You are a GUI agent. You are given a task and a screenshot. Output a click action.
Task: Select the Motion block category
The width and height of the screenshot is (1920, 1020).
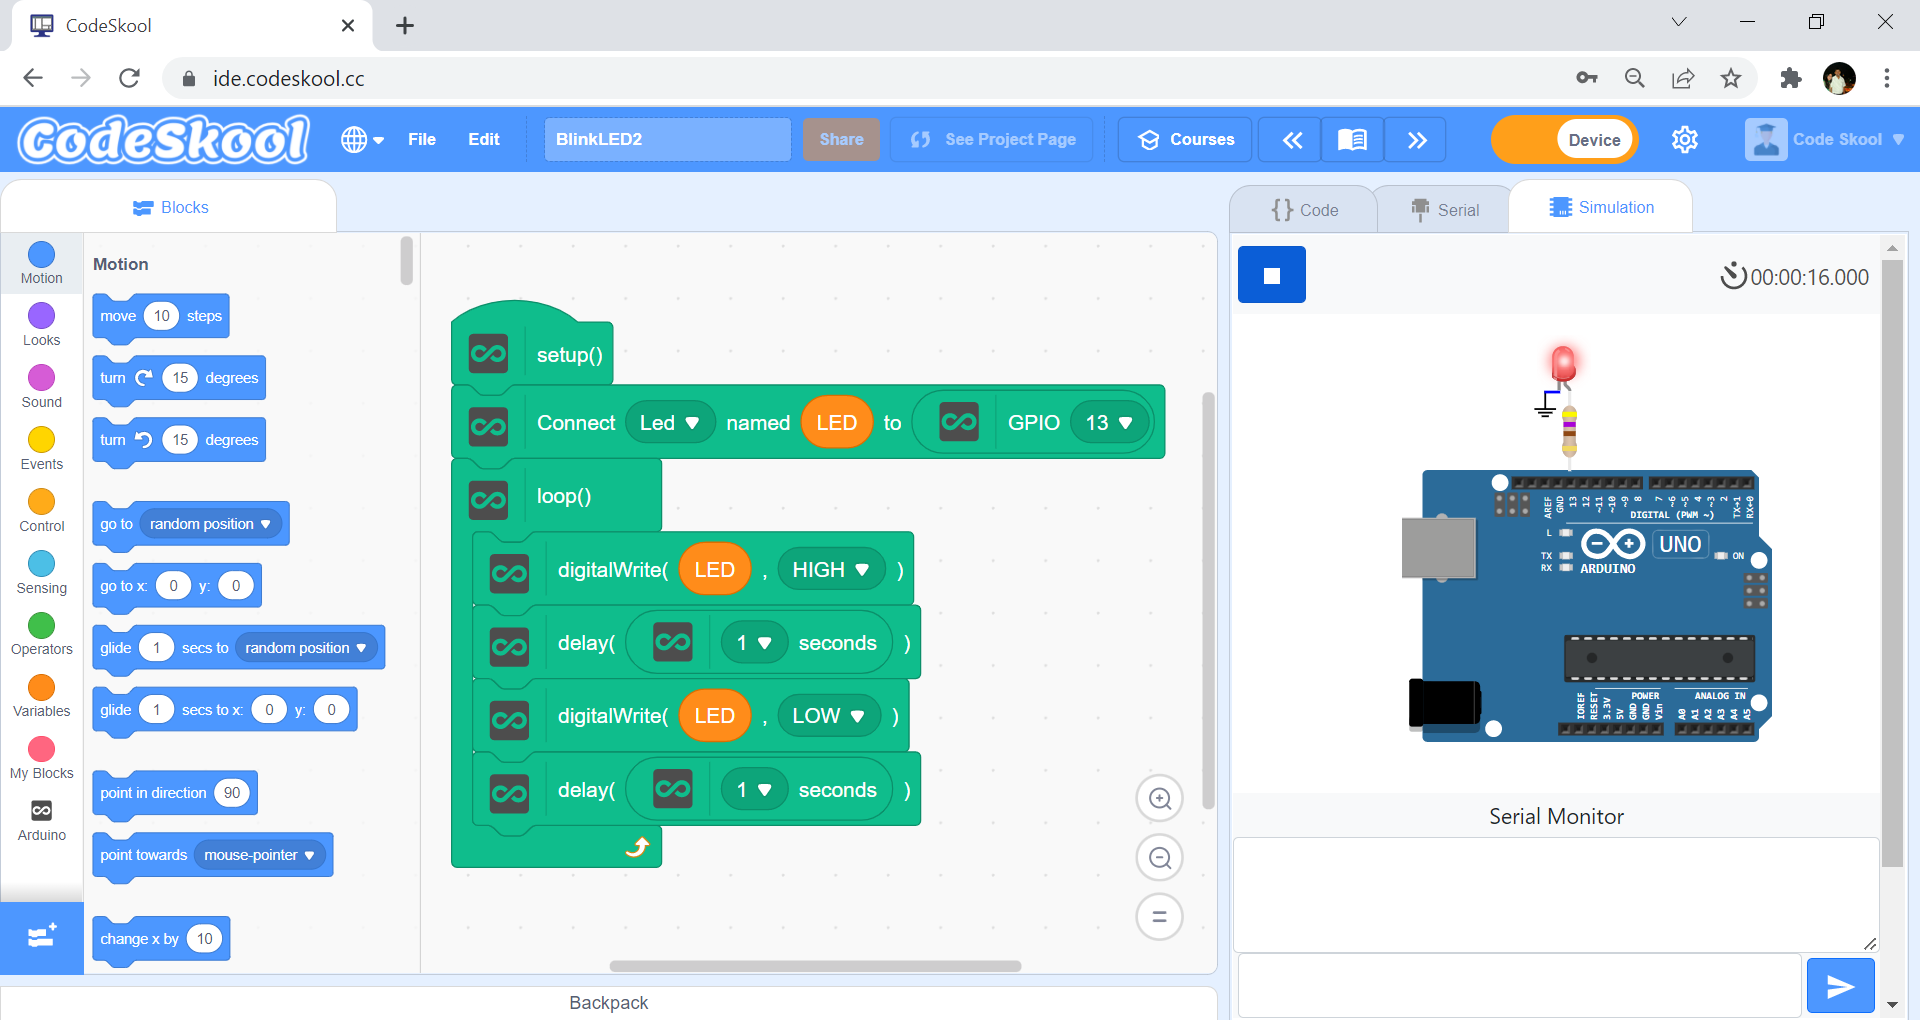[x=41, y=263]
